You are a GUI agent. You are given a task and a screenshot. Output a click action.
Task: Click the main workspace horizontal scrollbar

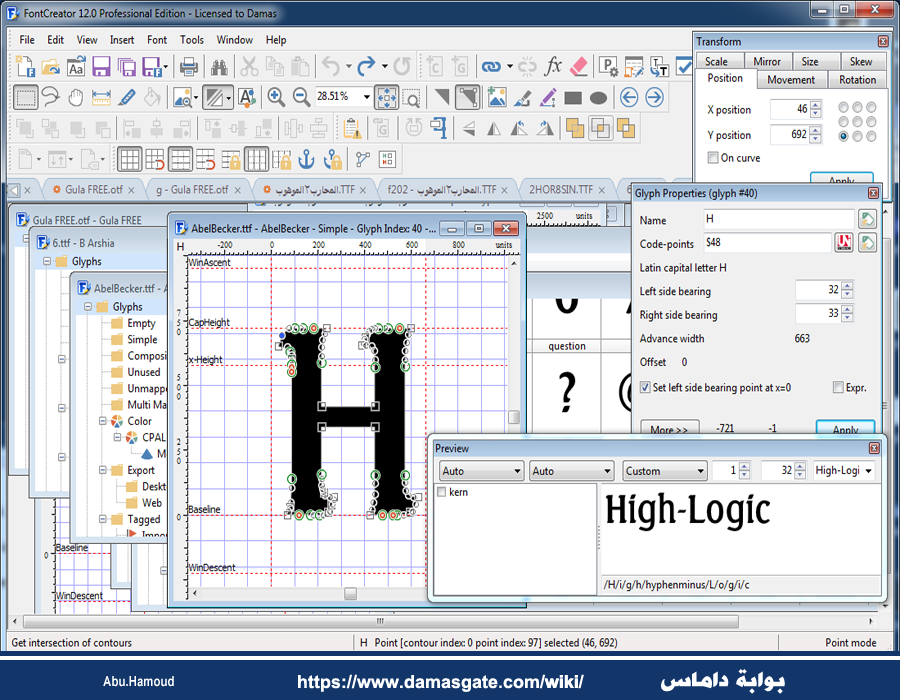click(x=380, y=621)
